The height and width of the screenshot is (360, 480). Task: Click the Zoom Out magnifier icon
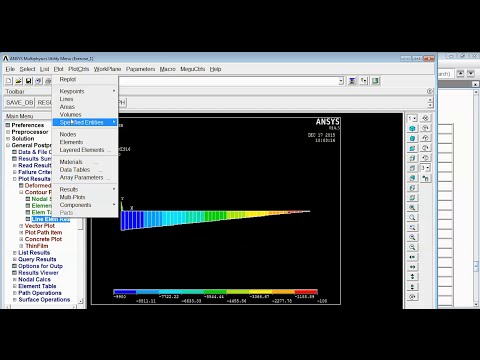(x=412, y=247)
